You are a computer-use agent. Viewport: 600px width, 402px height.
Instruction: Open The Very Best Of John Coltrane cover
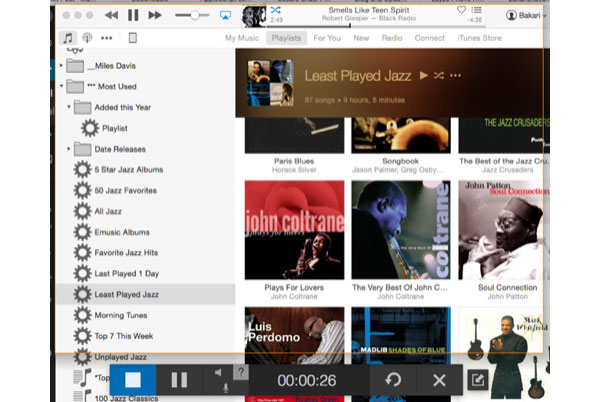pos(401,230)
